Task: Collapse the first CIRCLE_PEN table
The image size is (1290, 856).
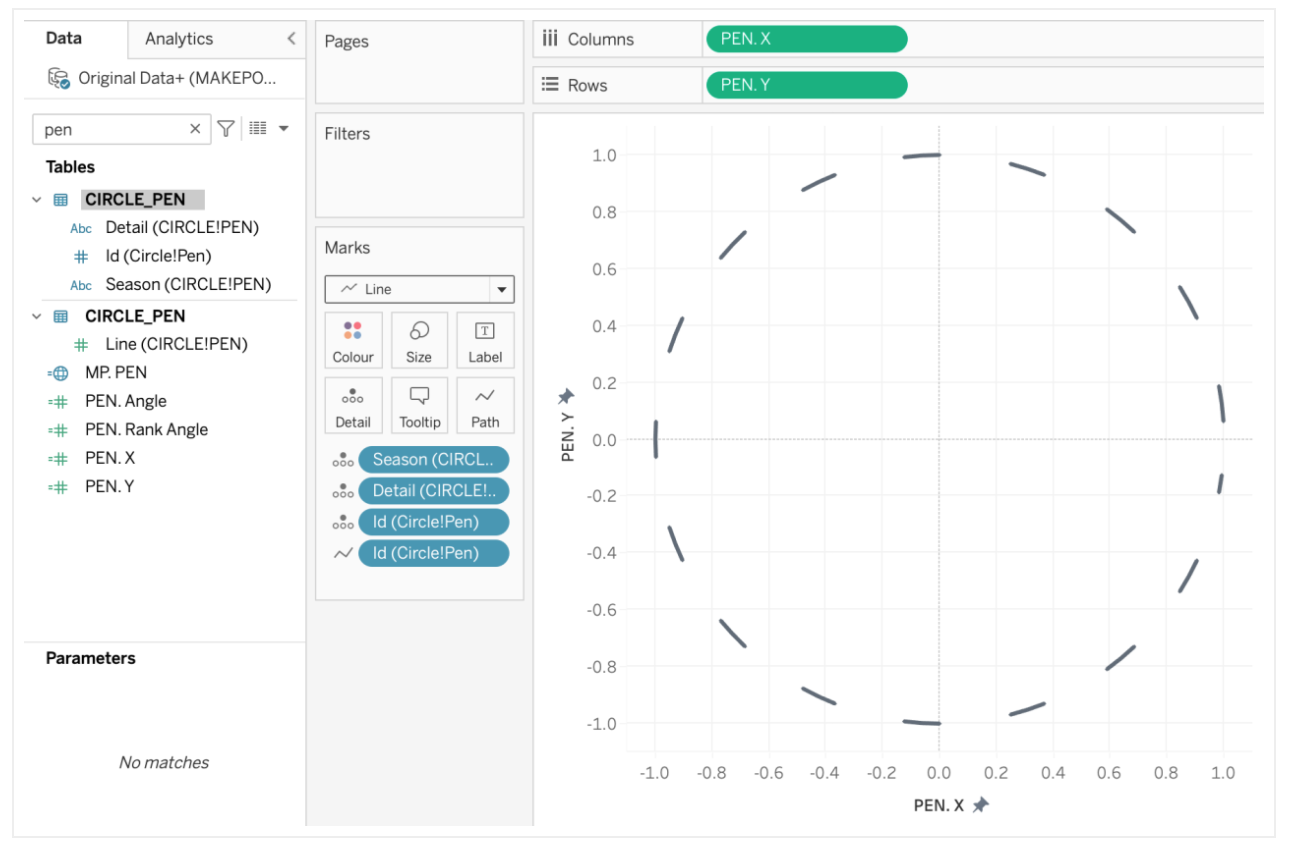Action: tap(37, 200)
